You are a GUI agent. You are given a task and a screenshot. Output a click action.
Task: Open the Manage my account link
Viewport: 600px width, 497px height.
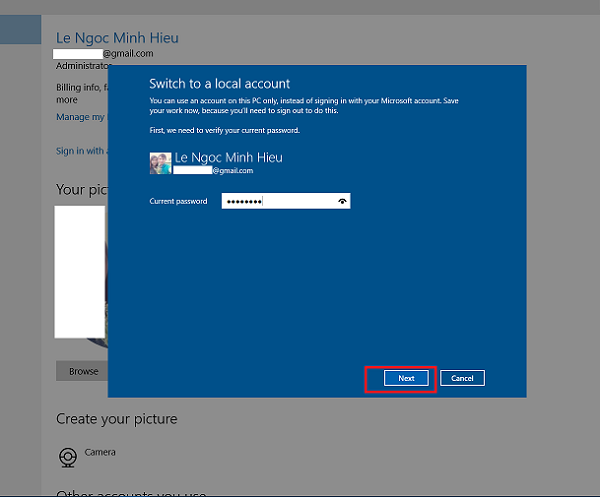point(80,118)
